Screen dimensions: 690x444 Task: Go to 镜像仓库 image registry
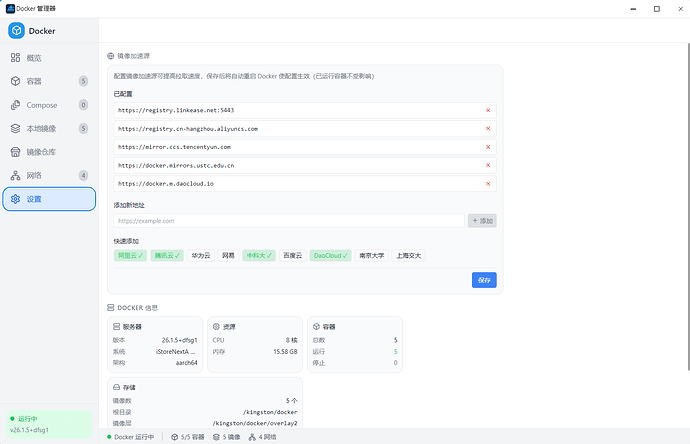[x=49, y=152]
